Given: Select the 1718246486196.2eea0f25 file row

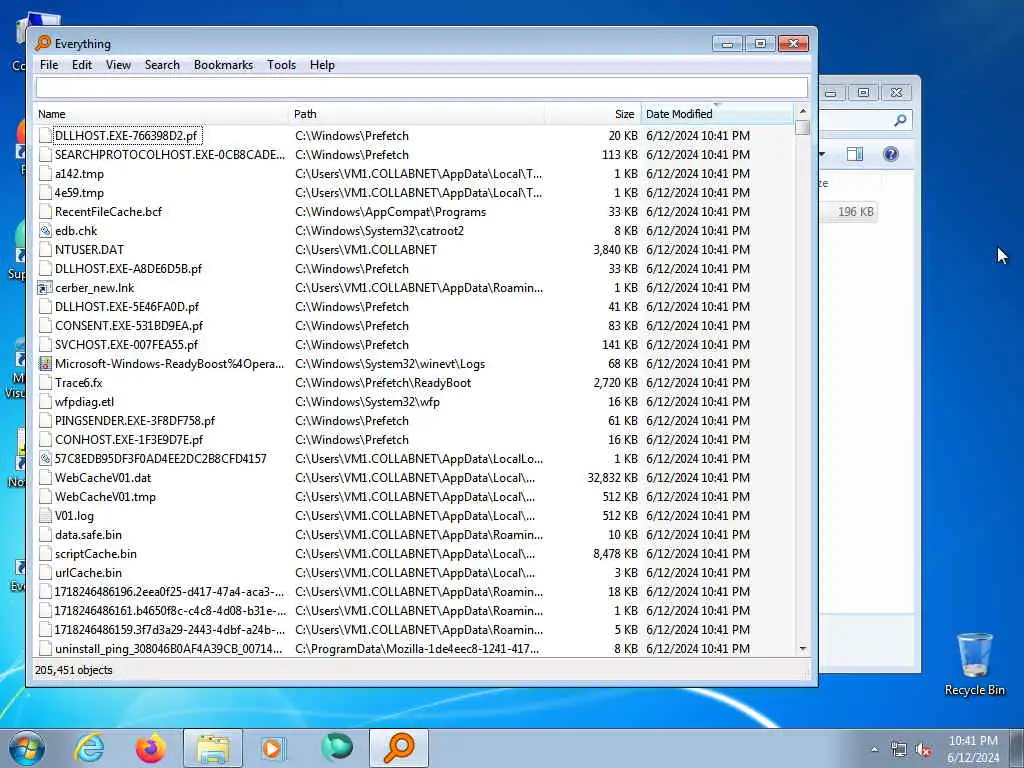Looking at the screenshot, I should [x=415, y=592].
